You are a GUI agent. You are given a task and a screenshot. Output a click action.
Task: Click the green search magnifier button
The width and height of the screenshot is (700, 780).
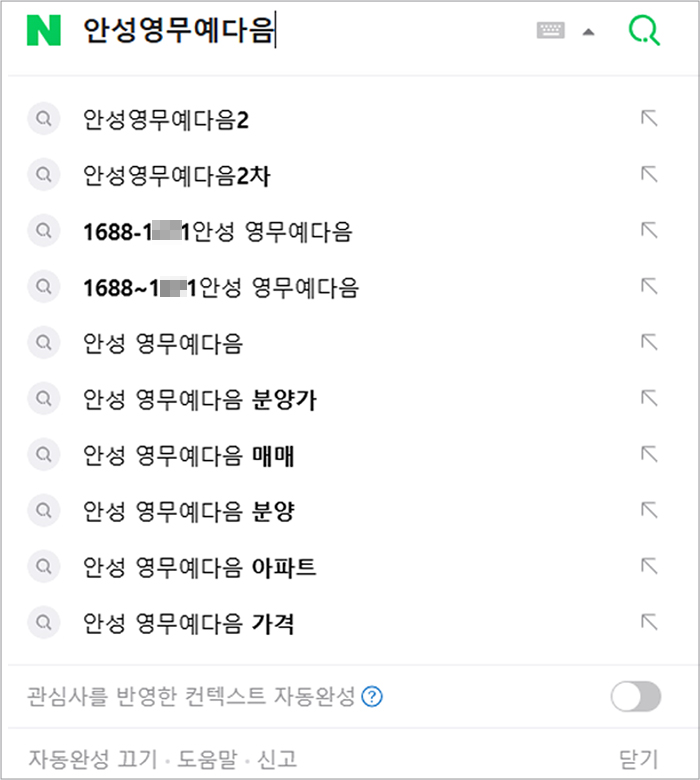click(644, 31)
